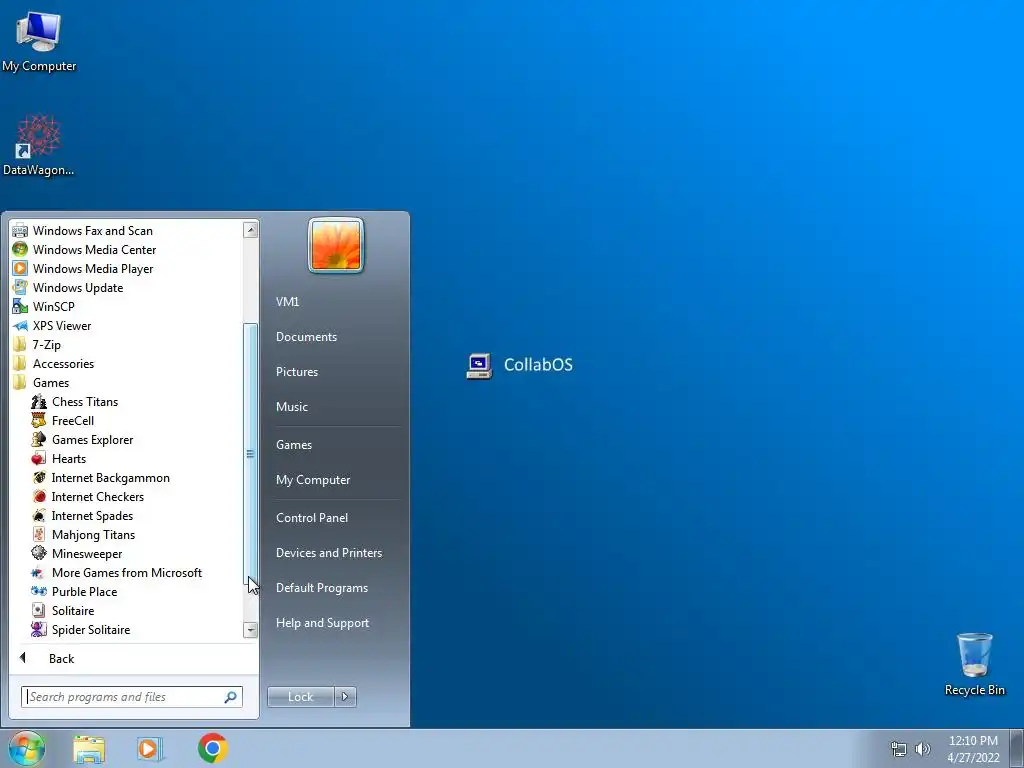This screenshot has height=768, width=1024.
Task: Open Pictures from Start menu
Action: tap(296, 372)
